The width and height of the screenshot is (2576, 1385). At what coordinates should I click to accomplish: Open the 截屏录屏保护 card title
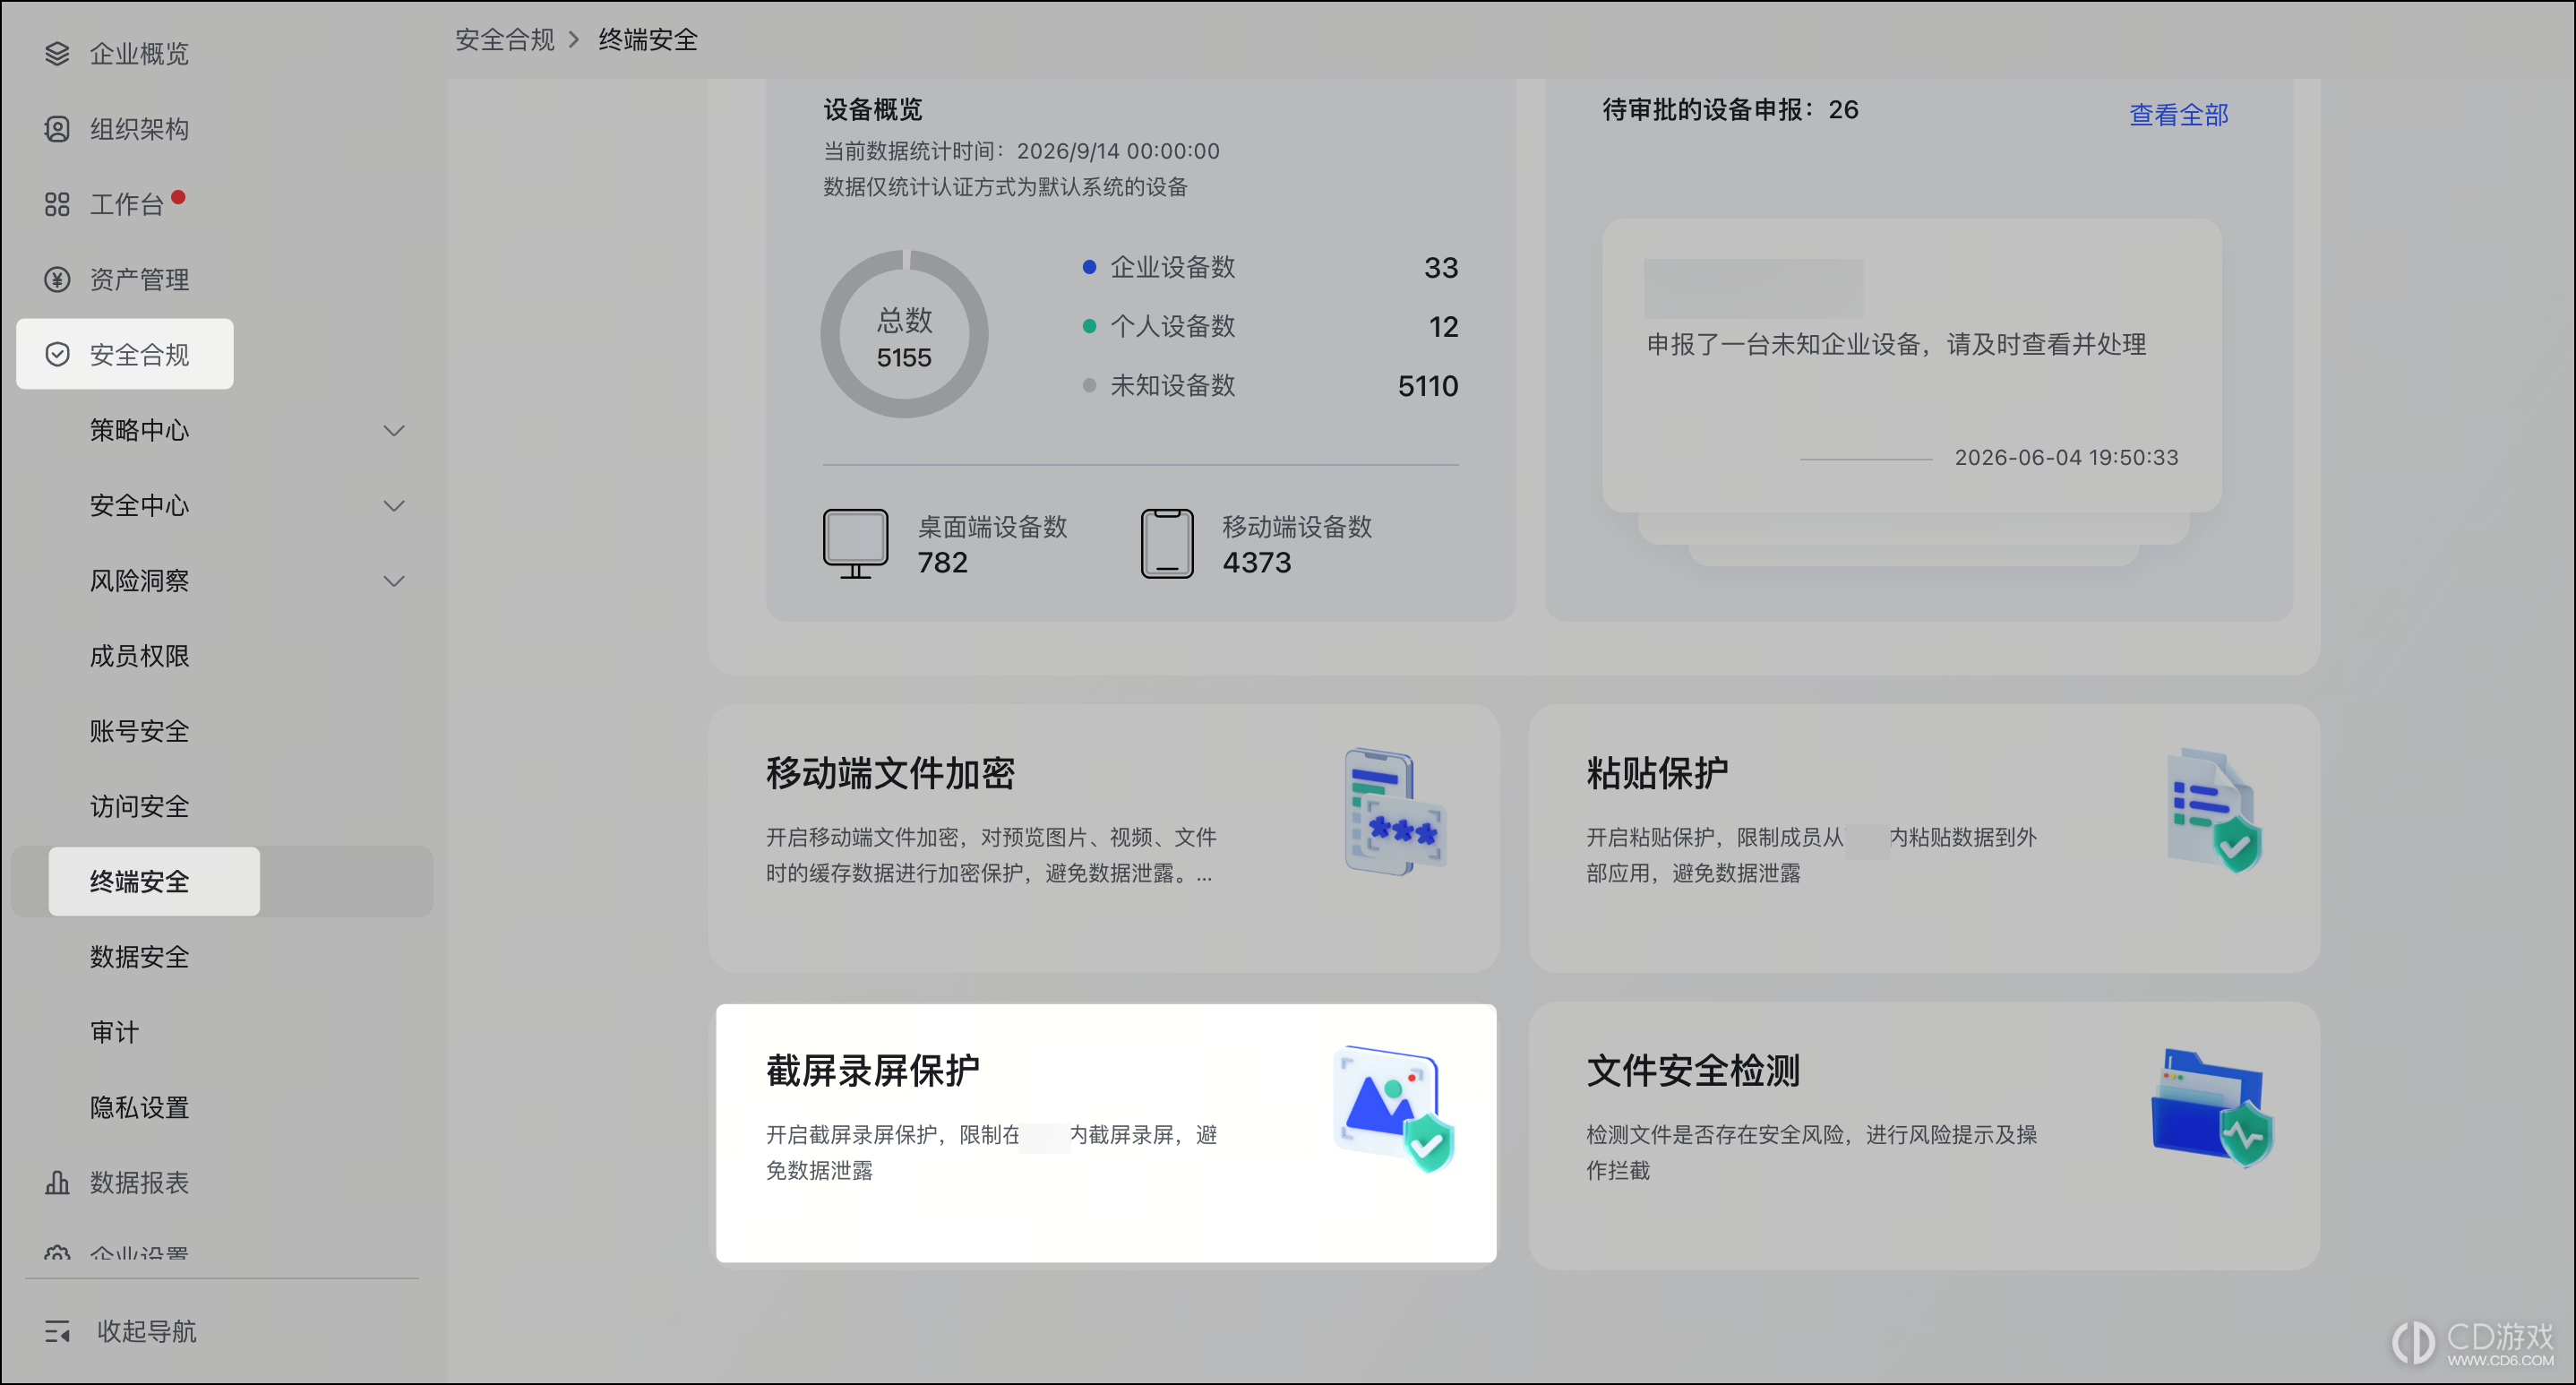(872, 1070)
